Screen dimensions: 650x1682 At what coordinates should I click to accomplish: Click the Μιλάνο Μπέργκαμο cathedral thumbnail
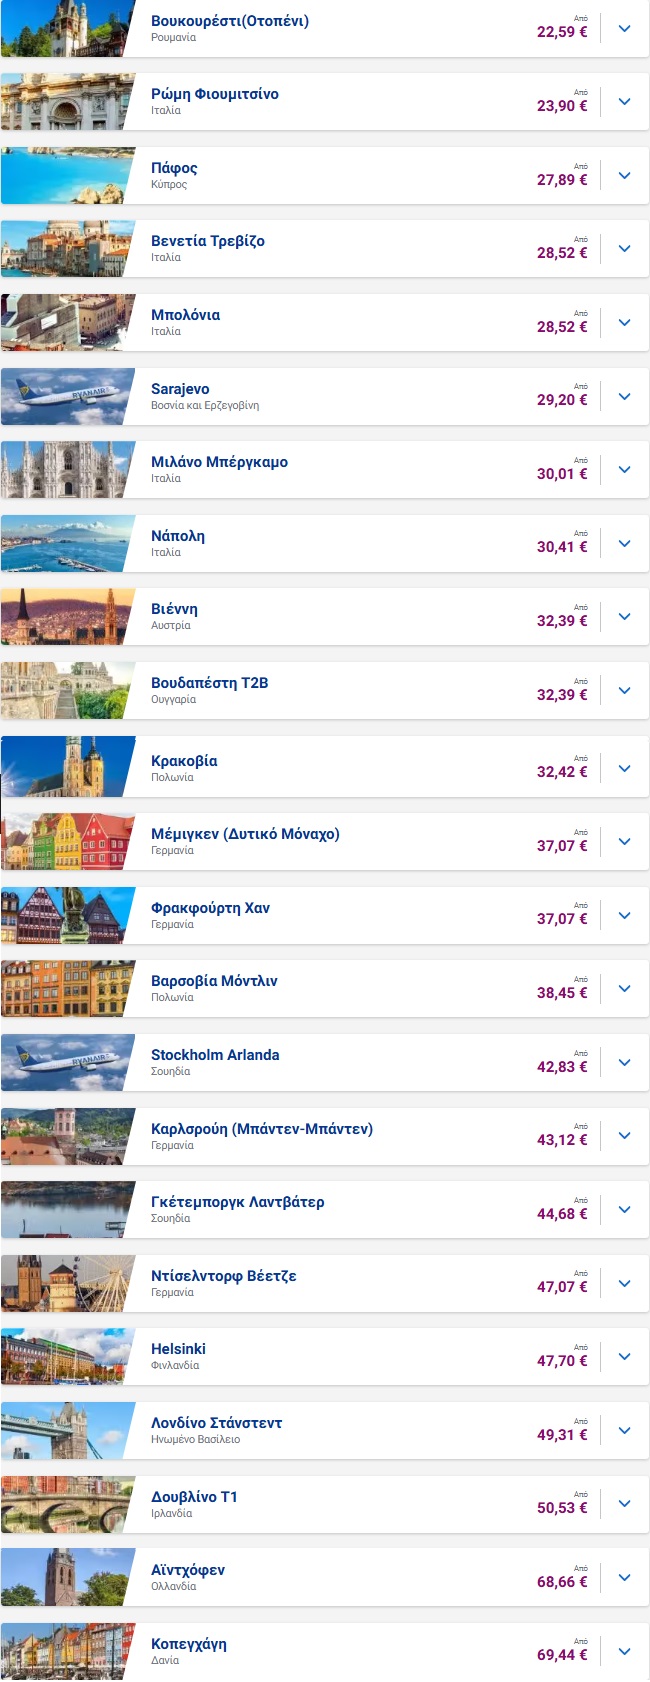pyautogui.click(x=68, y=470)
